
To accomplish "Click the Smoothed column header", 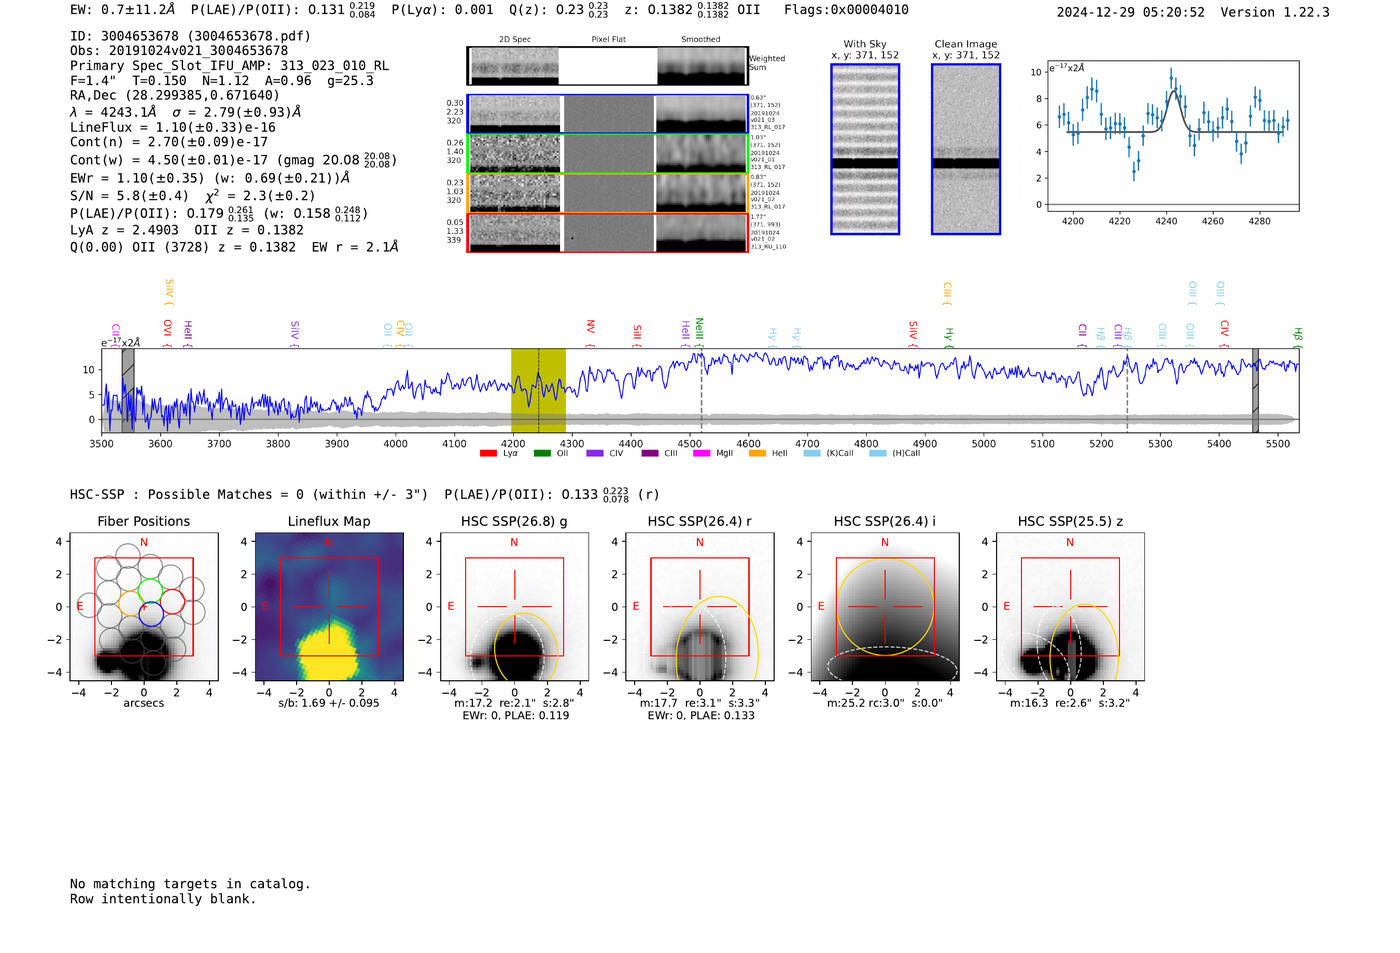I will (x=701, y=39).
